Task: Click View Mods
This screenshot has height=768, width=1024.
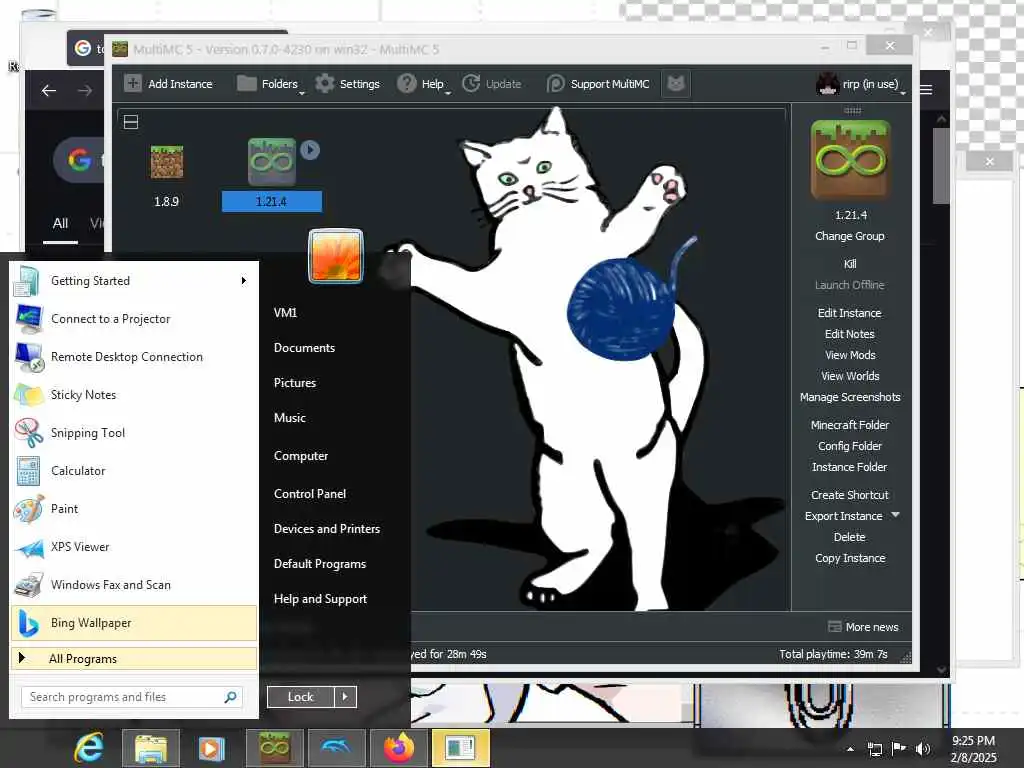Action: (x=850, y=355)
